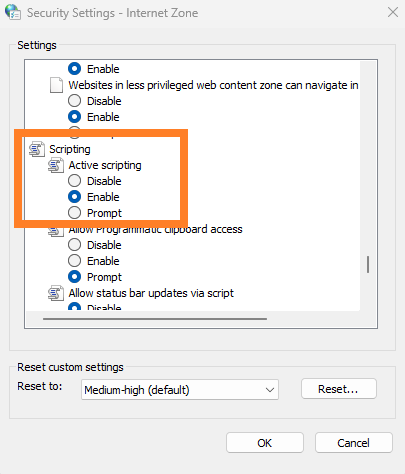Click the page icon beside Websites in less privileged zone

click(56, 85)
